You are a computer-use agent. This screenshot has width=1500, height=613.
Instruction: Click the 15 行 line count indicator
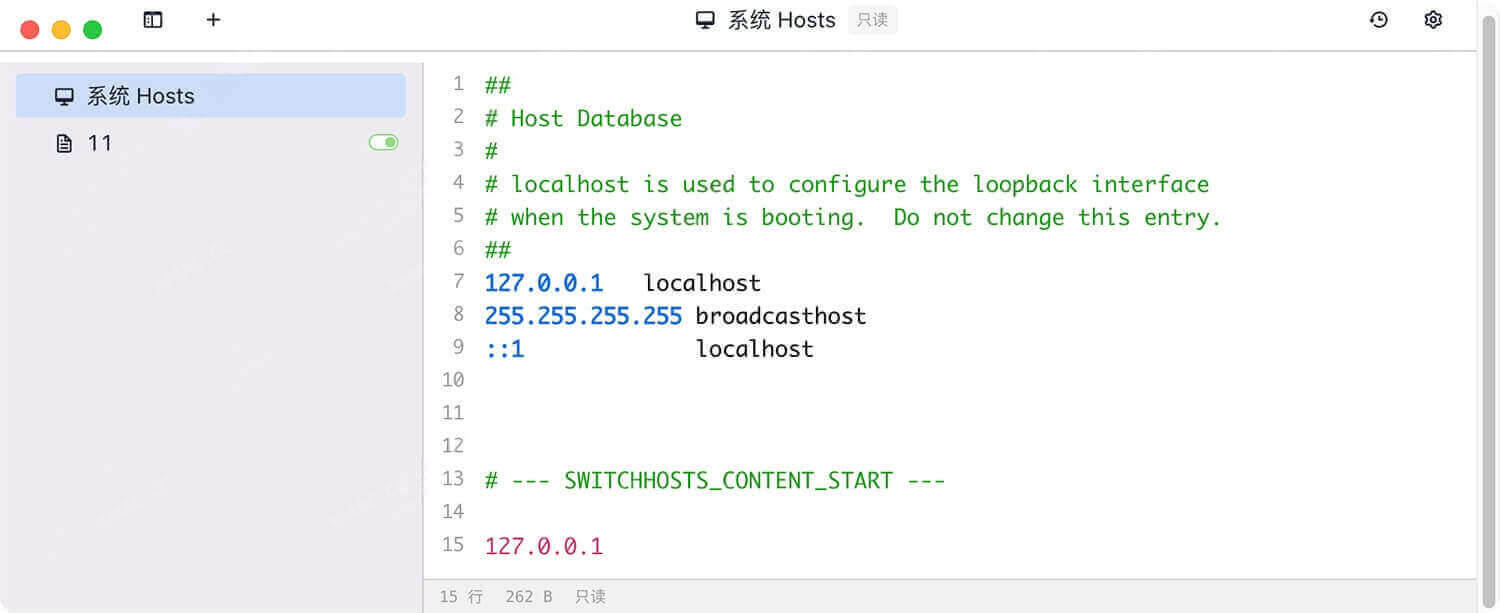tap(460, 596)
